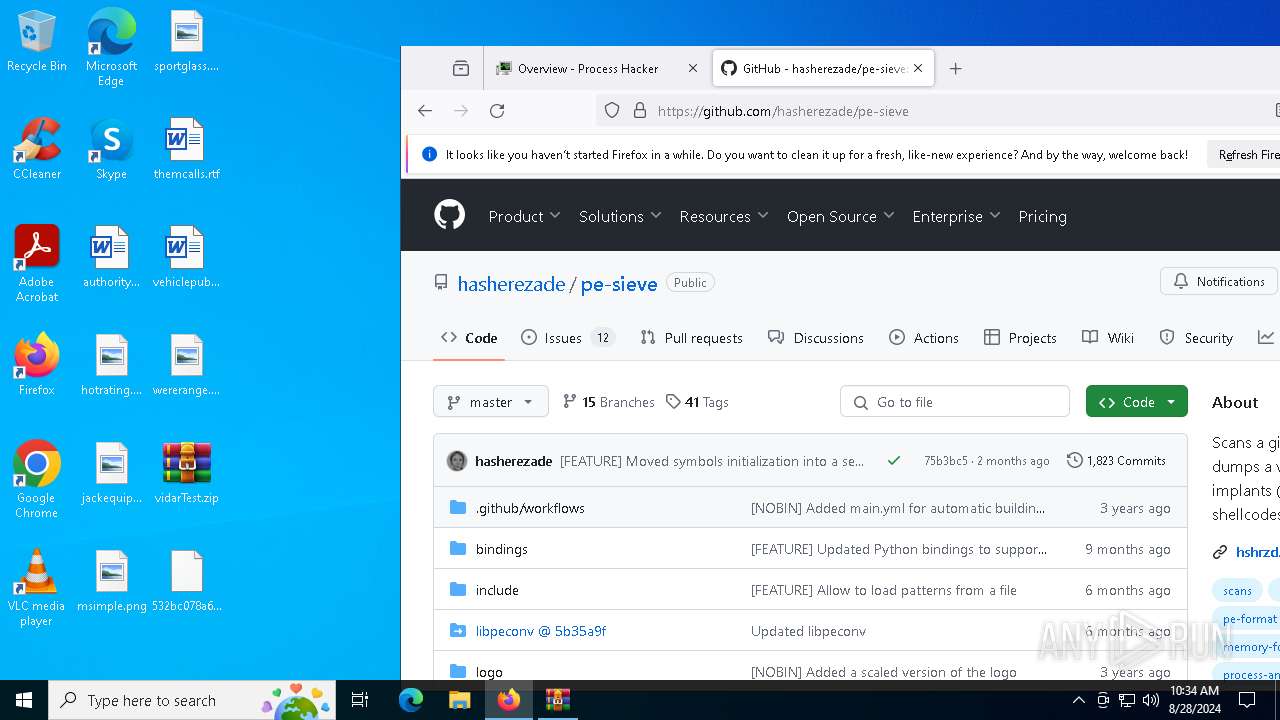Expand the Enterprise menu
Viewport: 1280px width, 720px height.
[x=957, y=216]
